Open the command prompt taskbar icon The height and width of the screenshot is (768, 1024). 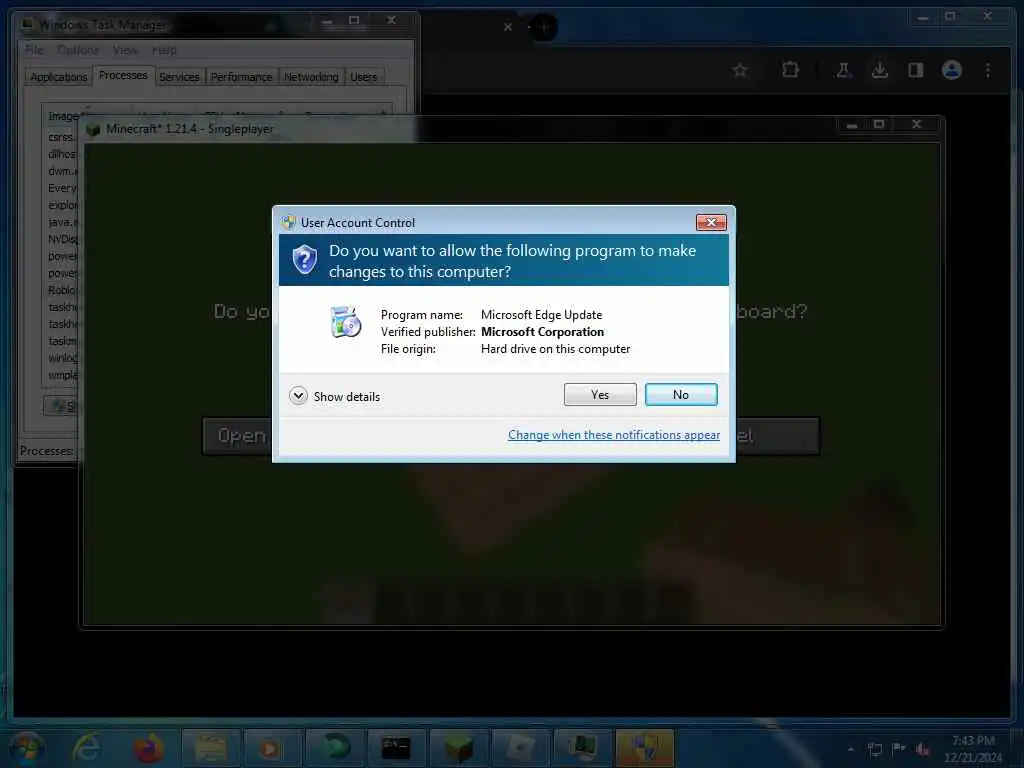tap(396, 748)
